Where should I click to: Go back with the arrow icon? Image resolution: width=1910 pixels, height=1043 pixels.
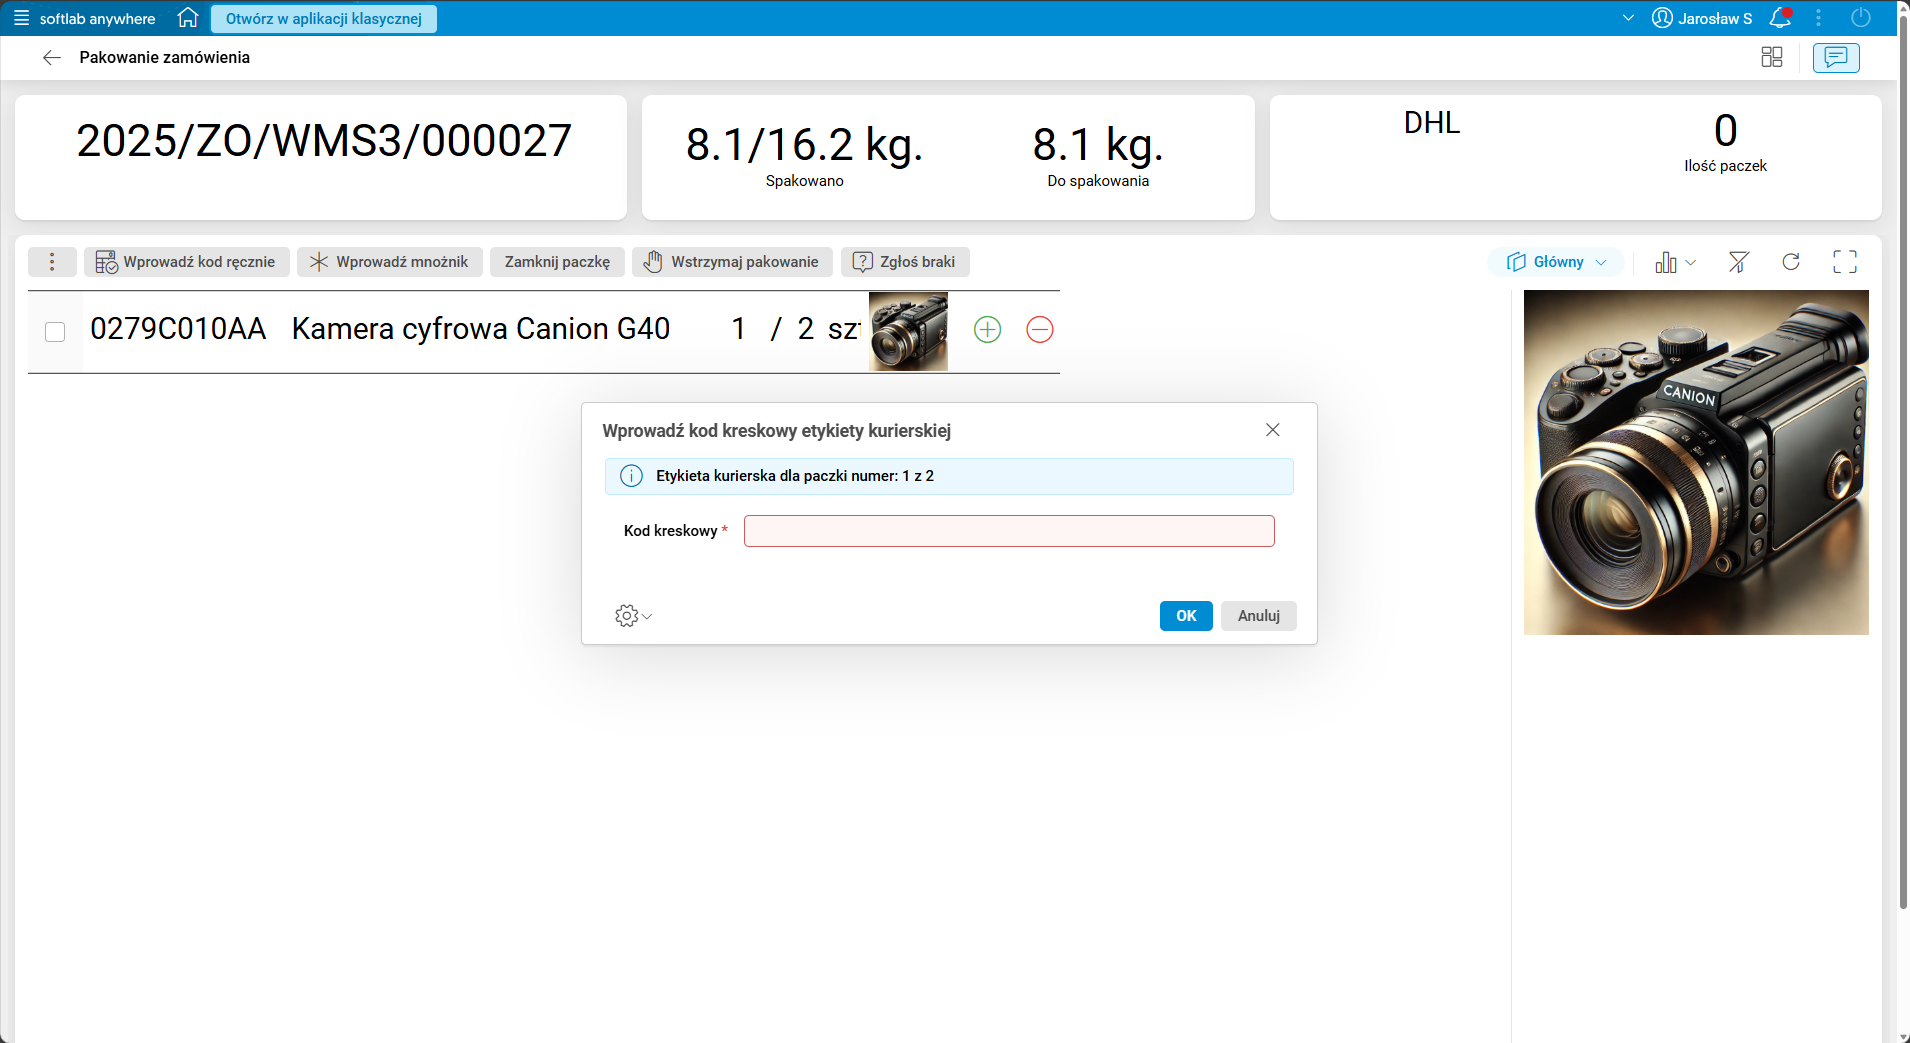pos(52,58)
